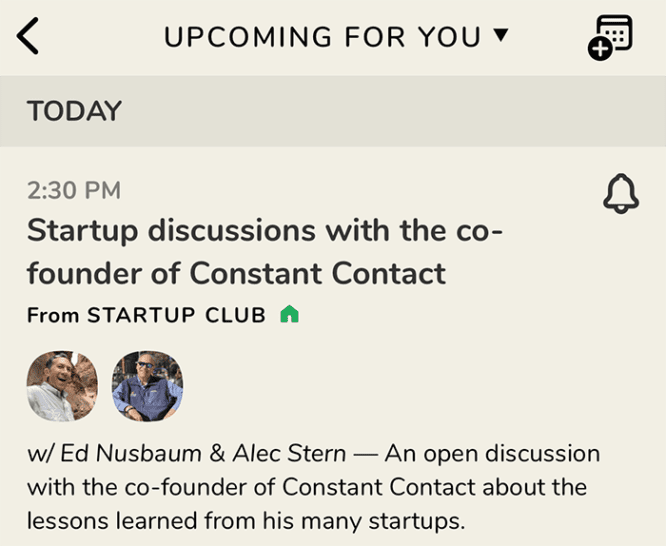Click the 'An open discussion' description text
The width and height of the screenshot is (666, 546).
point(492,453)
